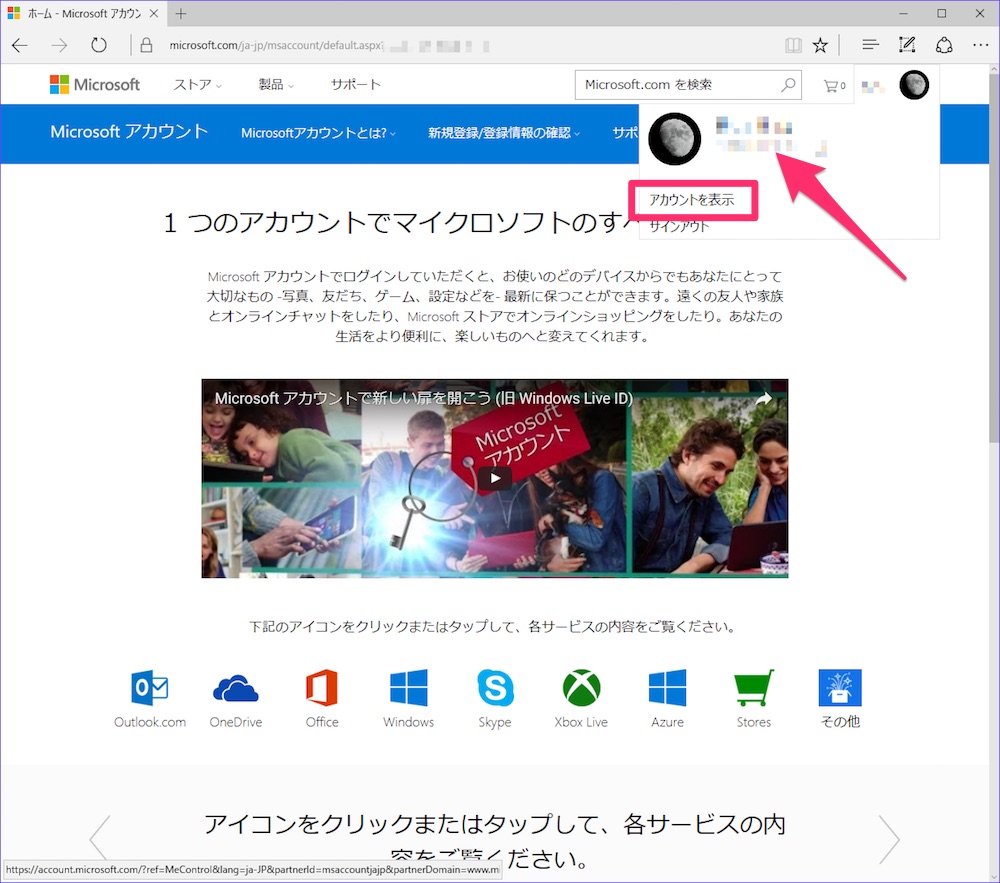Click the lock icon in address bar

point(146,45)
